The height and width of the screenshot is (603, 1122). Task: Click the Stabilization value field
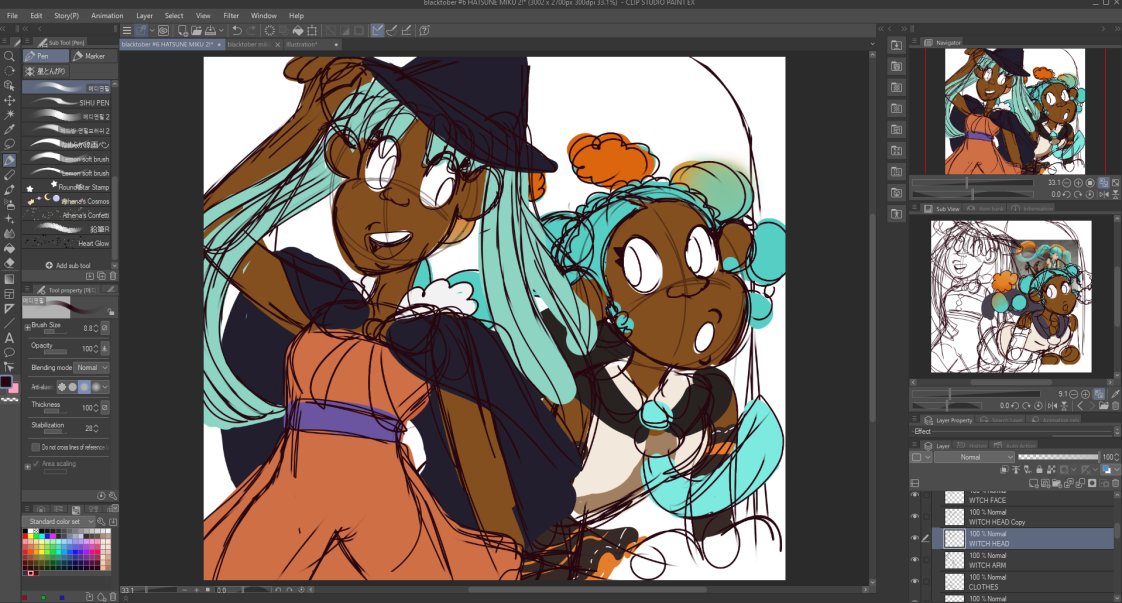[87, 428]
